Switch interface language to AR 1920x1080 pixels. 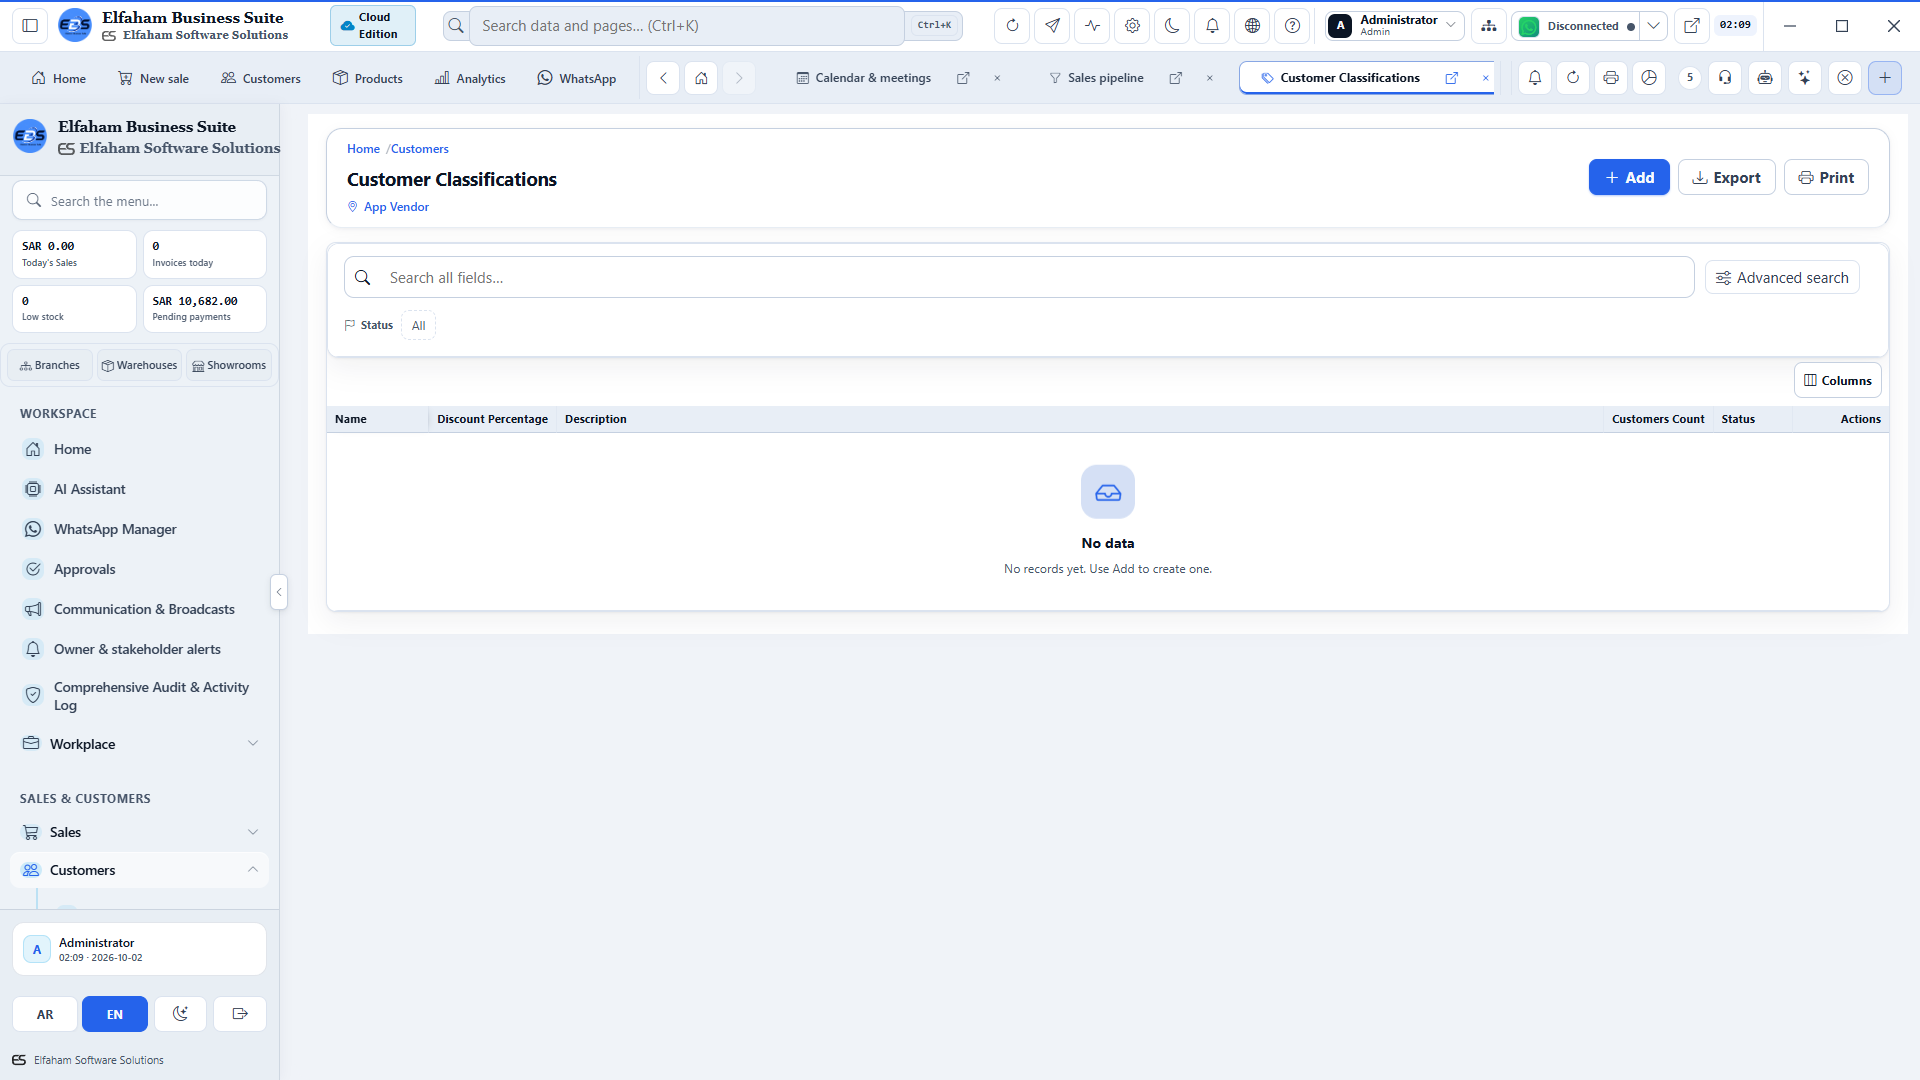[x=45, y=1014]
